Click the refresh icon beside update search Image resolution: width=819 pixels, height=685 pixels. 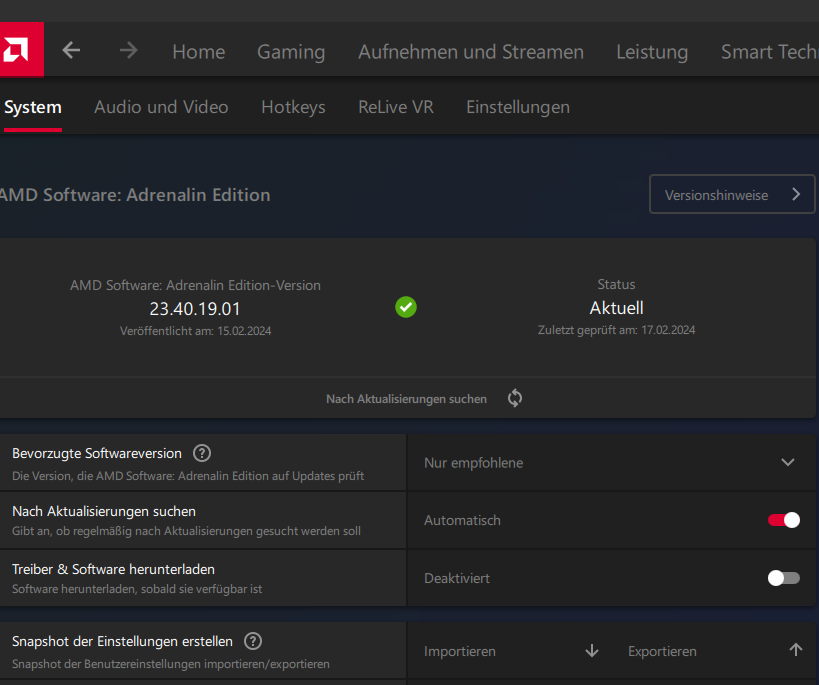[x=515, y=398]
